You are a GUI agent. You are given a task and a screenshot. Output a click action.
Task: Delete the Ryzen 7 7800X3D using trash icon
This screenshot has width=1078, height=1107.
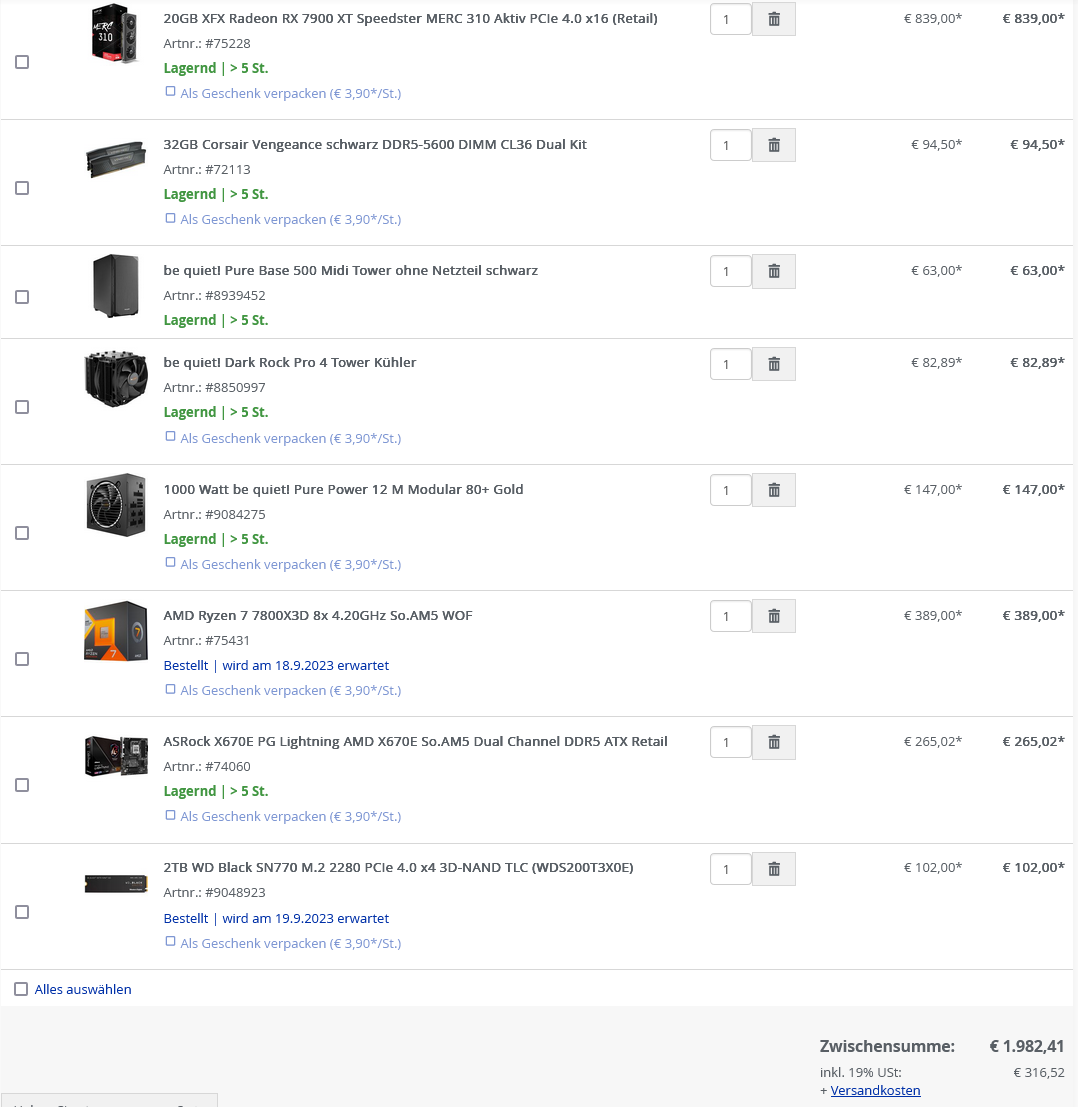773,616
